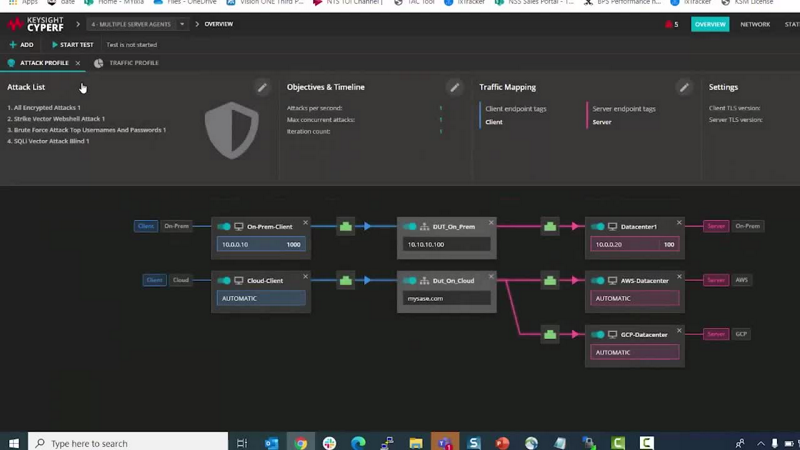Click the Dut_On_Cloud mysase.com field
This screenshot has width=800, height=450.
pos(446,298)
